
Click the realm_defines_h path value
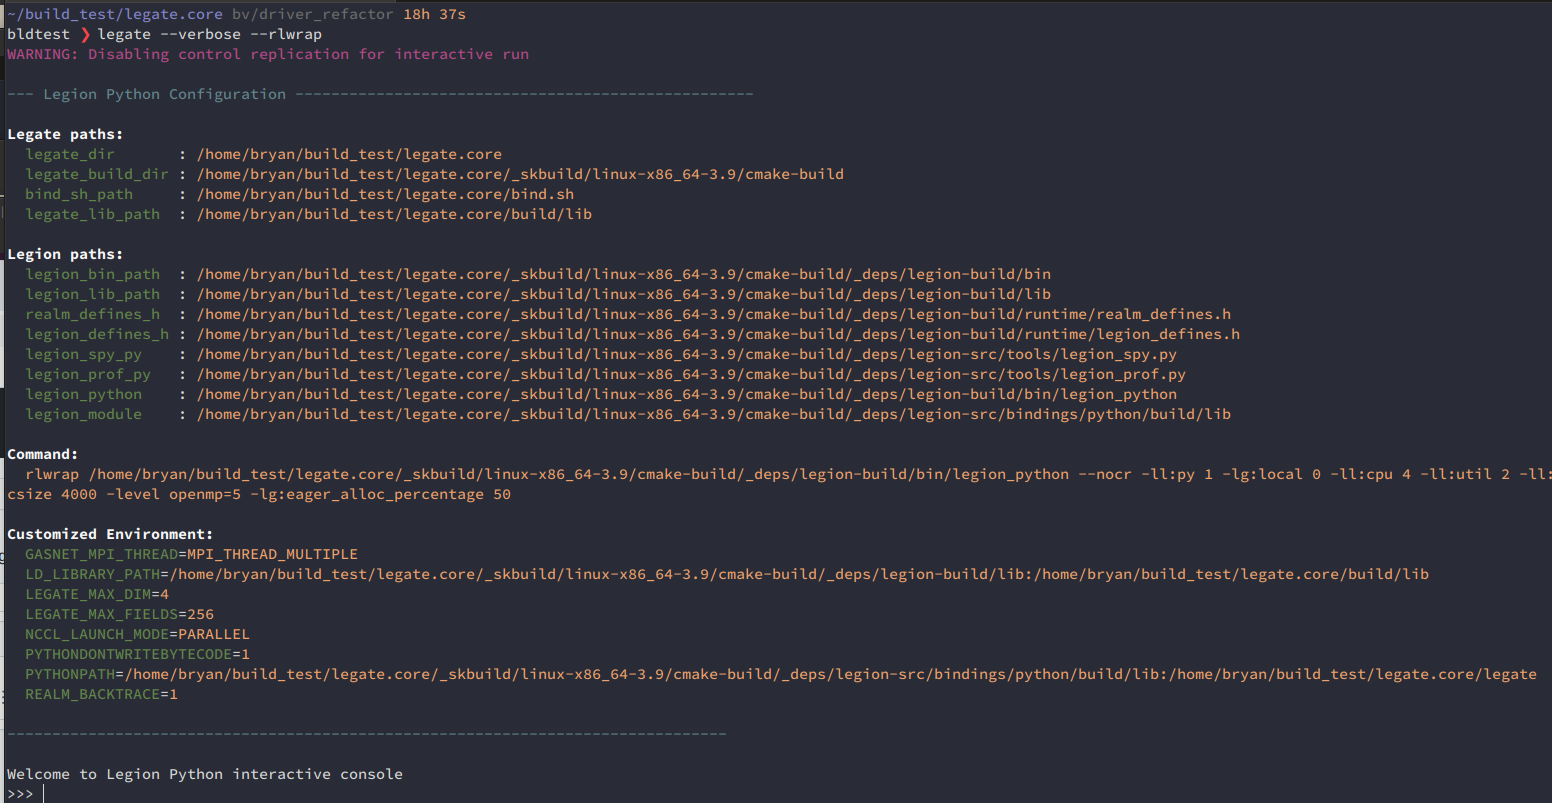point(714,314)
